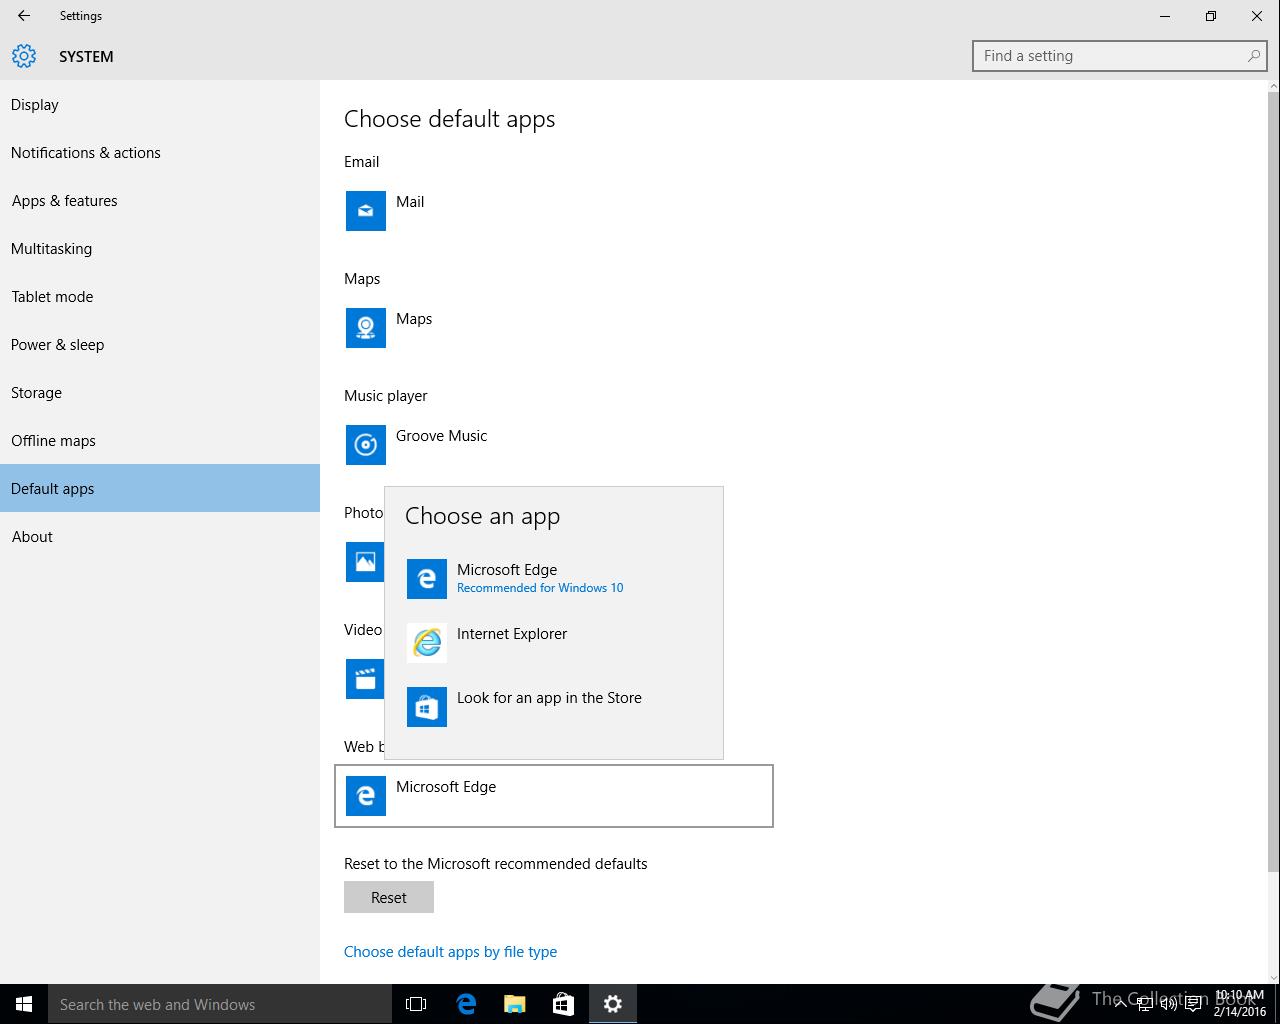Open File Explorer from the taskbar
Viewport: 1280px width, 1024px height.
[514, 1004]
